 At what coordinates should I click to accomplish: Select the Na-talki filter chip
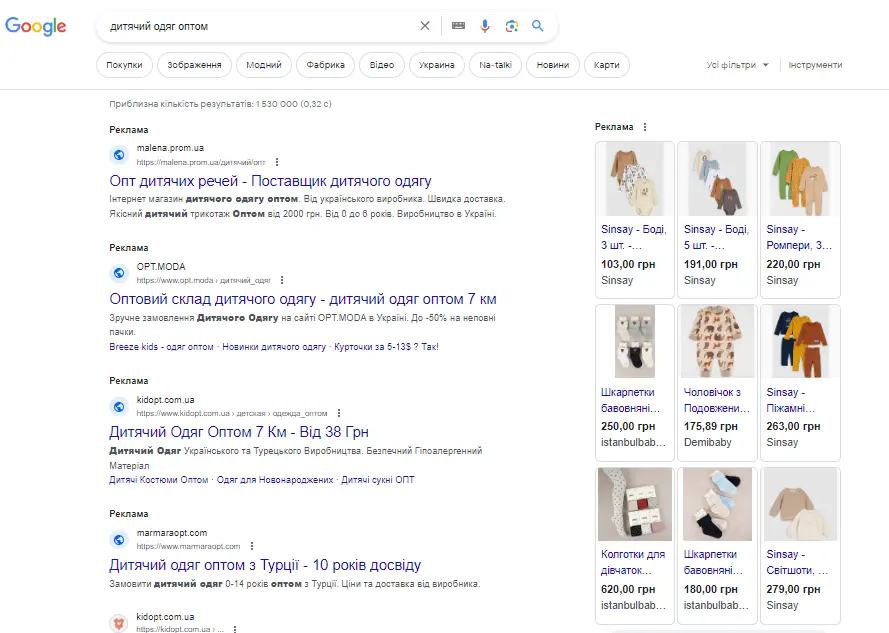tap(496, 65)
